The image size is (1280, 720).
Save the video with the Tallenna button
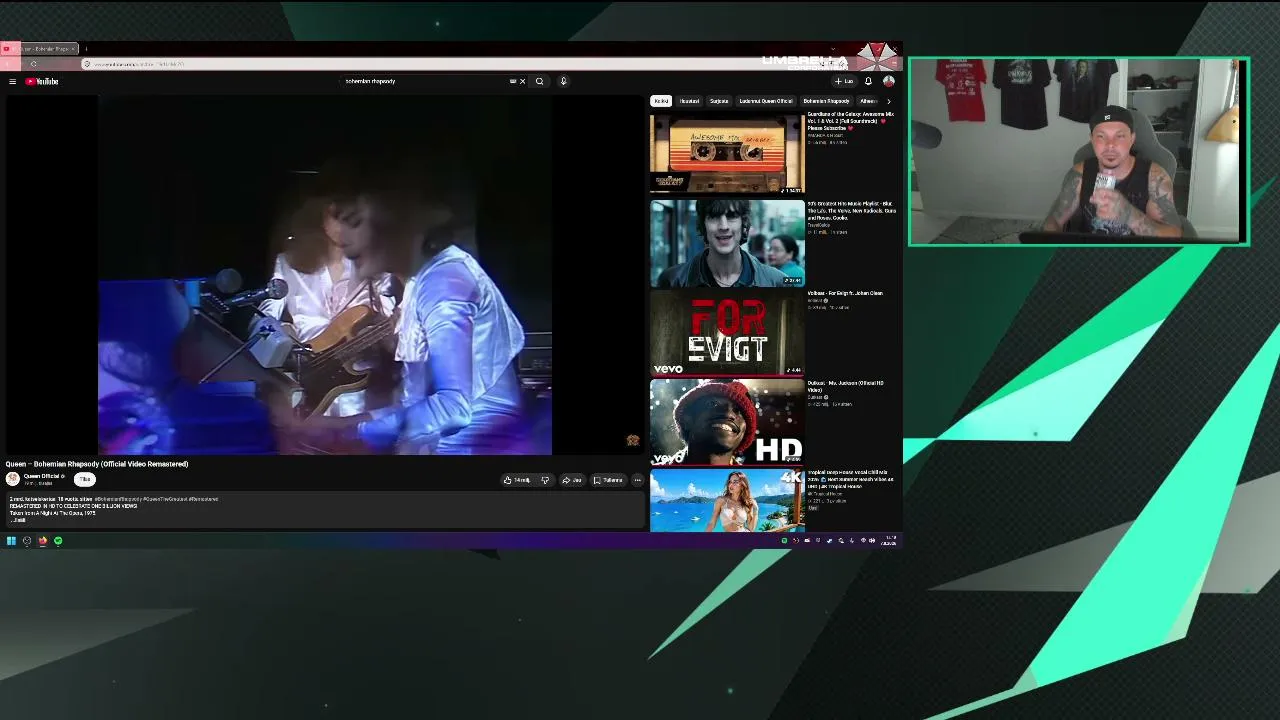tap(608, 480)
